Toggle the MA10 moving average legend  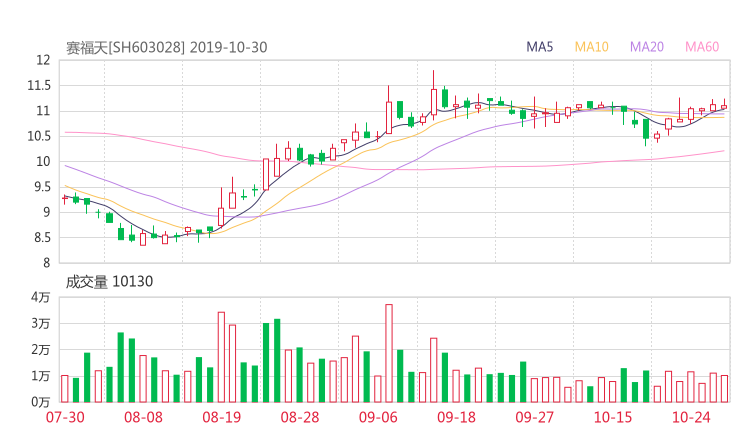tap(592, 47)
